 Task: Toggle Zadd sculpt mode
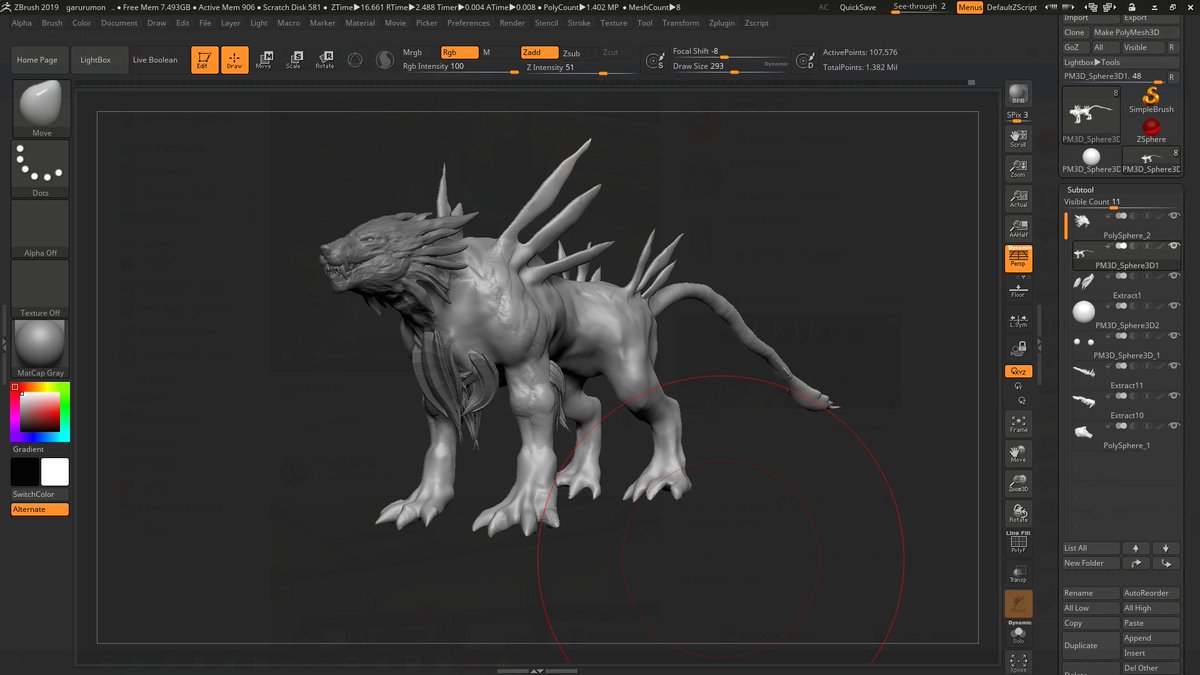point(539,52)
